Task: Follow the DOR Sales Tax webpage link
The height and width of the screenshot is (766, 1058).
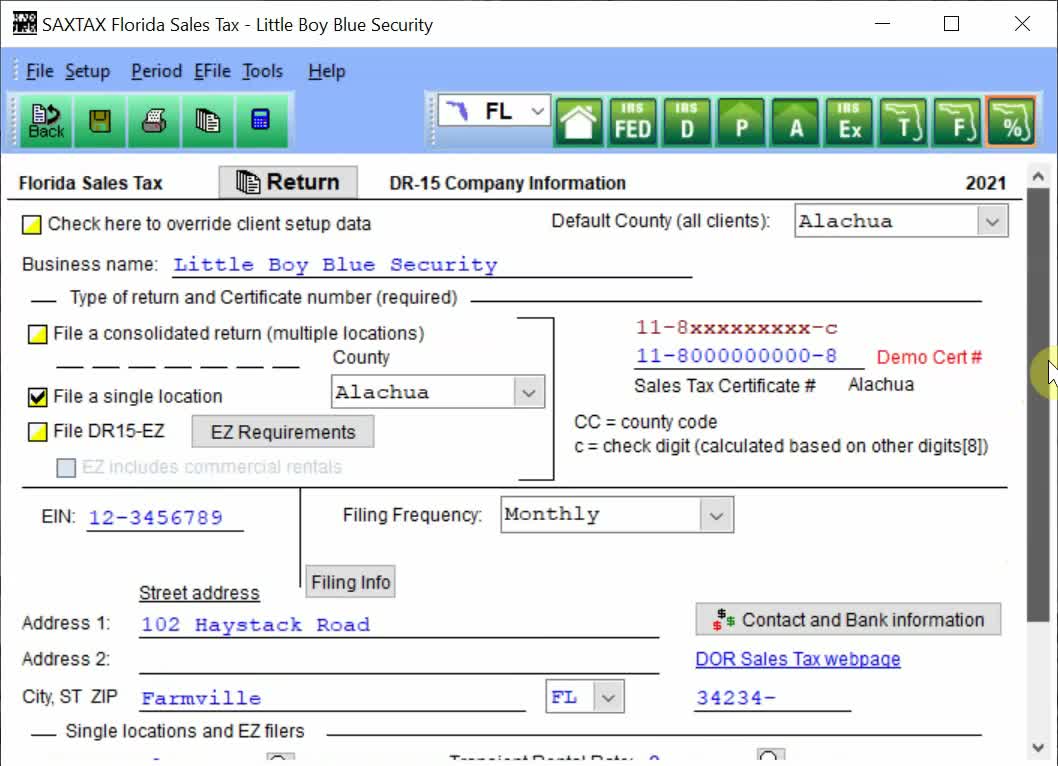Action: [798, 659]
